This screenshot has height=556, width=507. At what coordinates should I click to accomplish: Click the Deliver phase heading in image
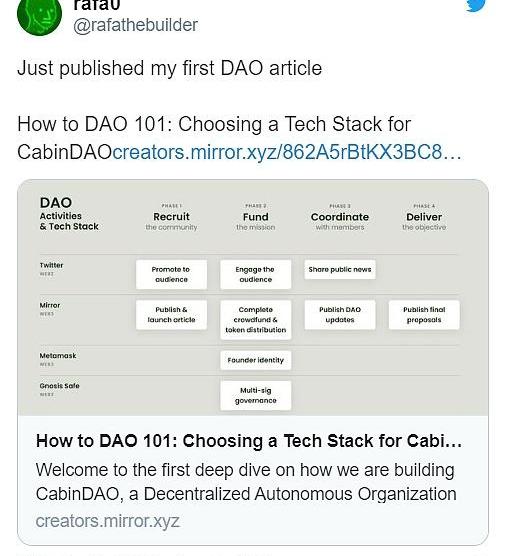(424, 217)
